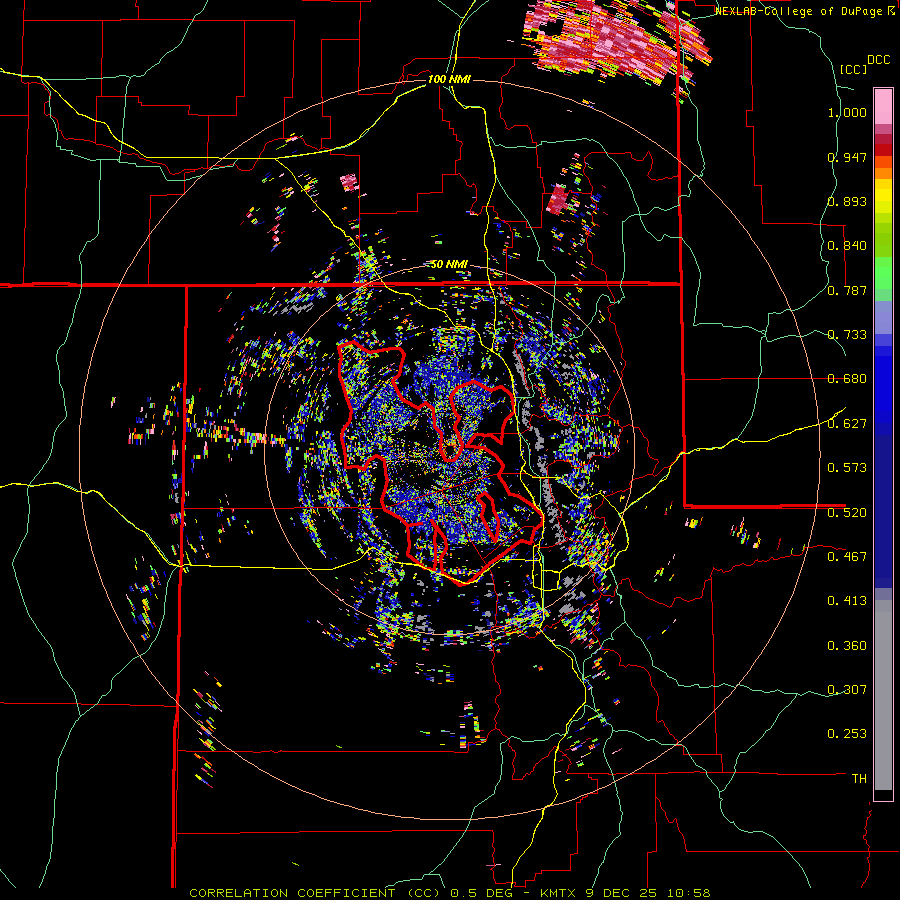
Task: Select the 0.733 scale value
Action: (847, 335)
